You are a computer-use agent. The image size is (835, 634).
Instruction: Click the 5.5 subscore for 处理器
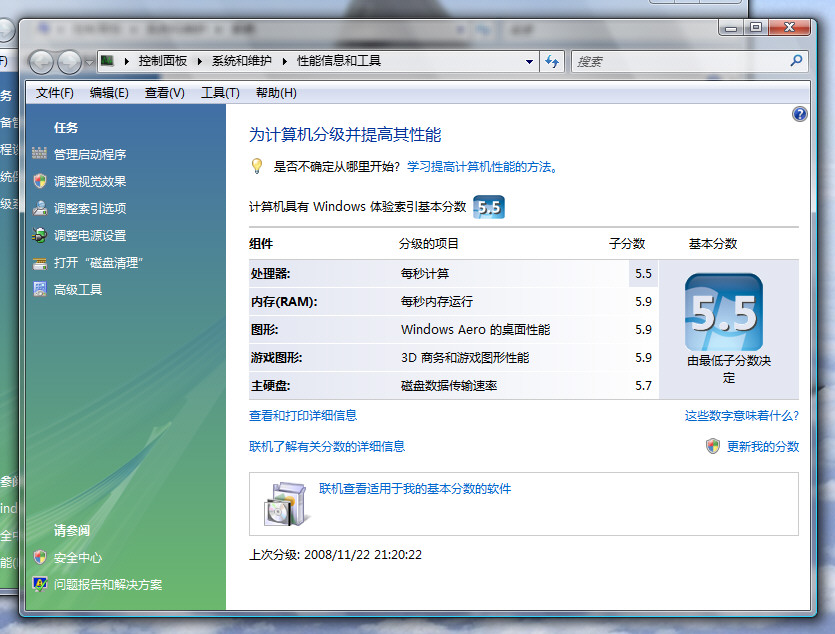pos(643,274)
